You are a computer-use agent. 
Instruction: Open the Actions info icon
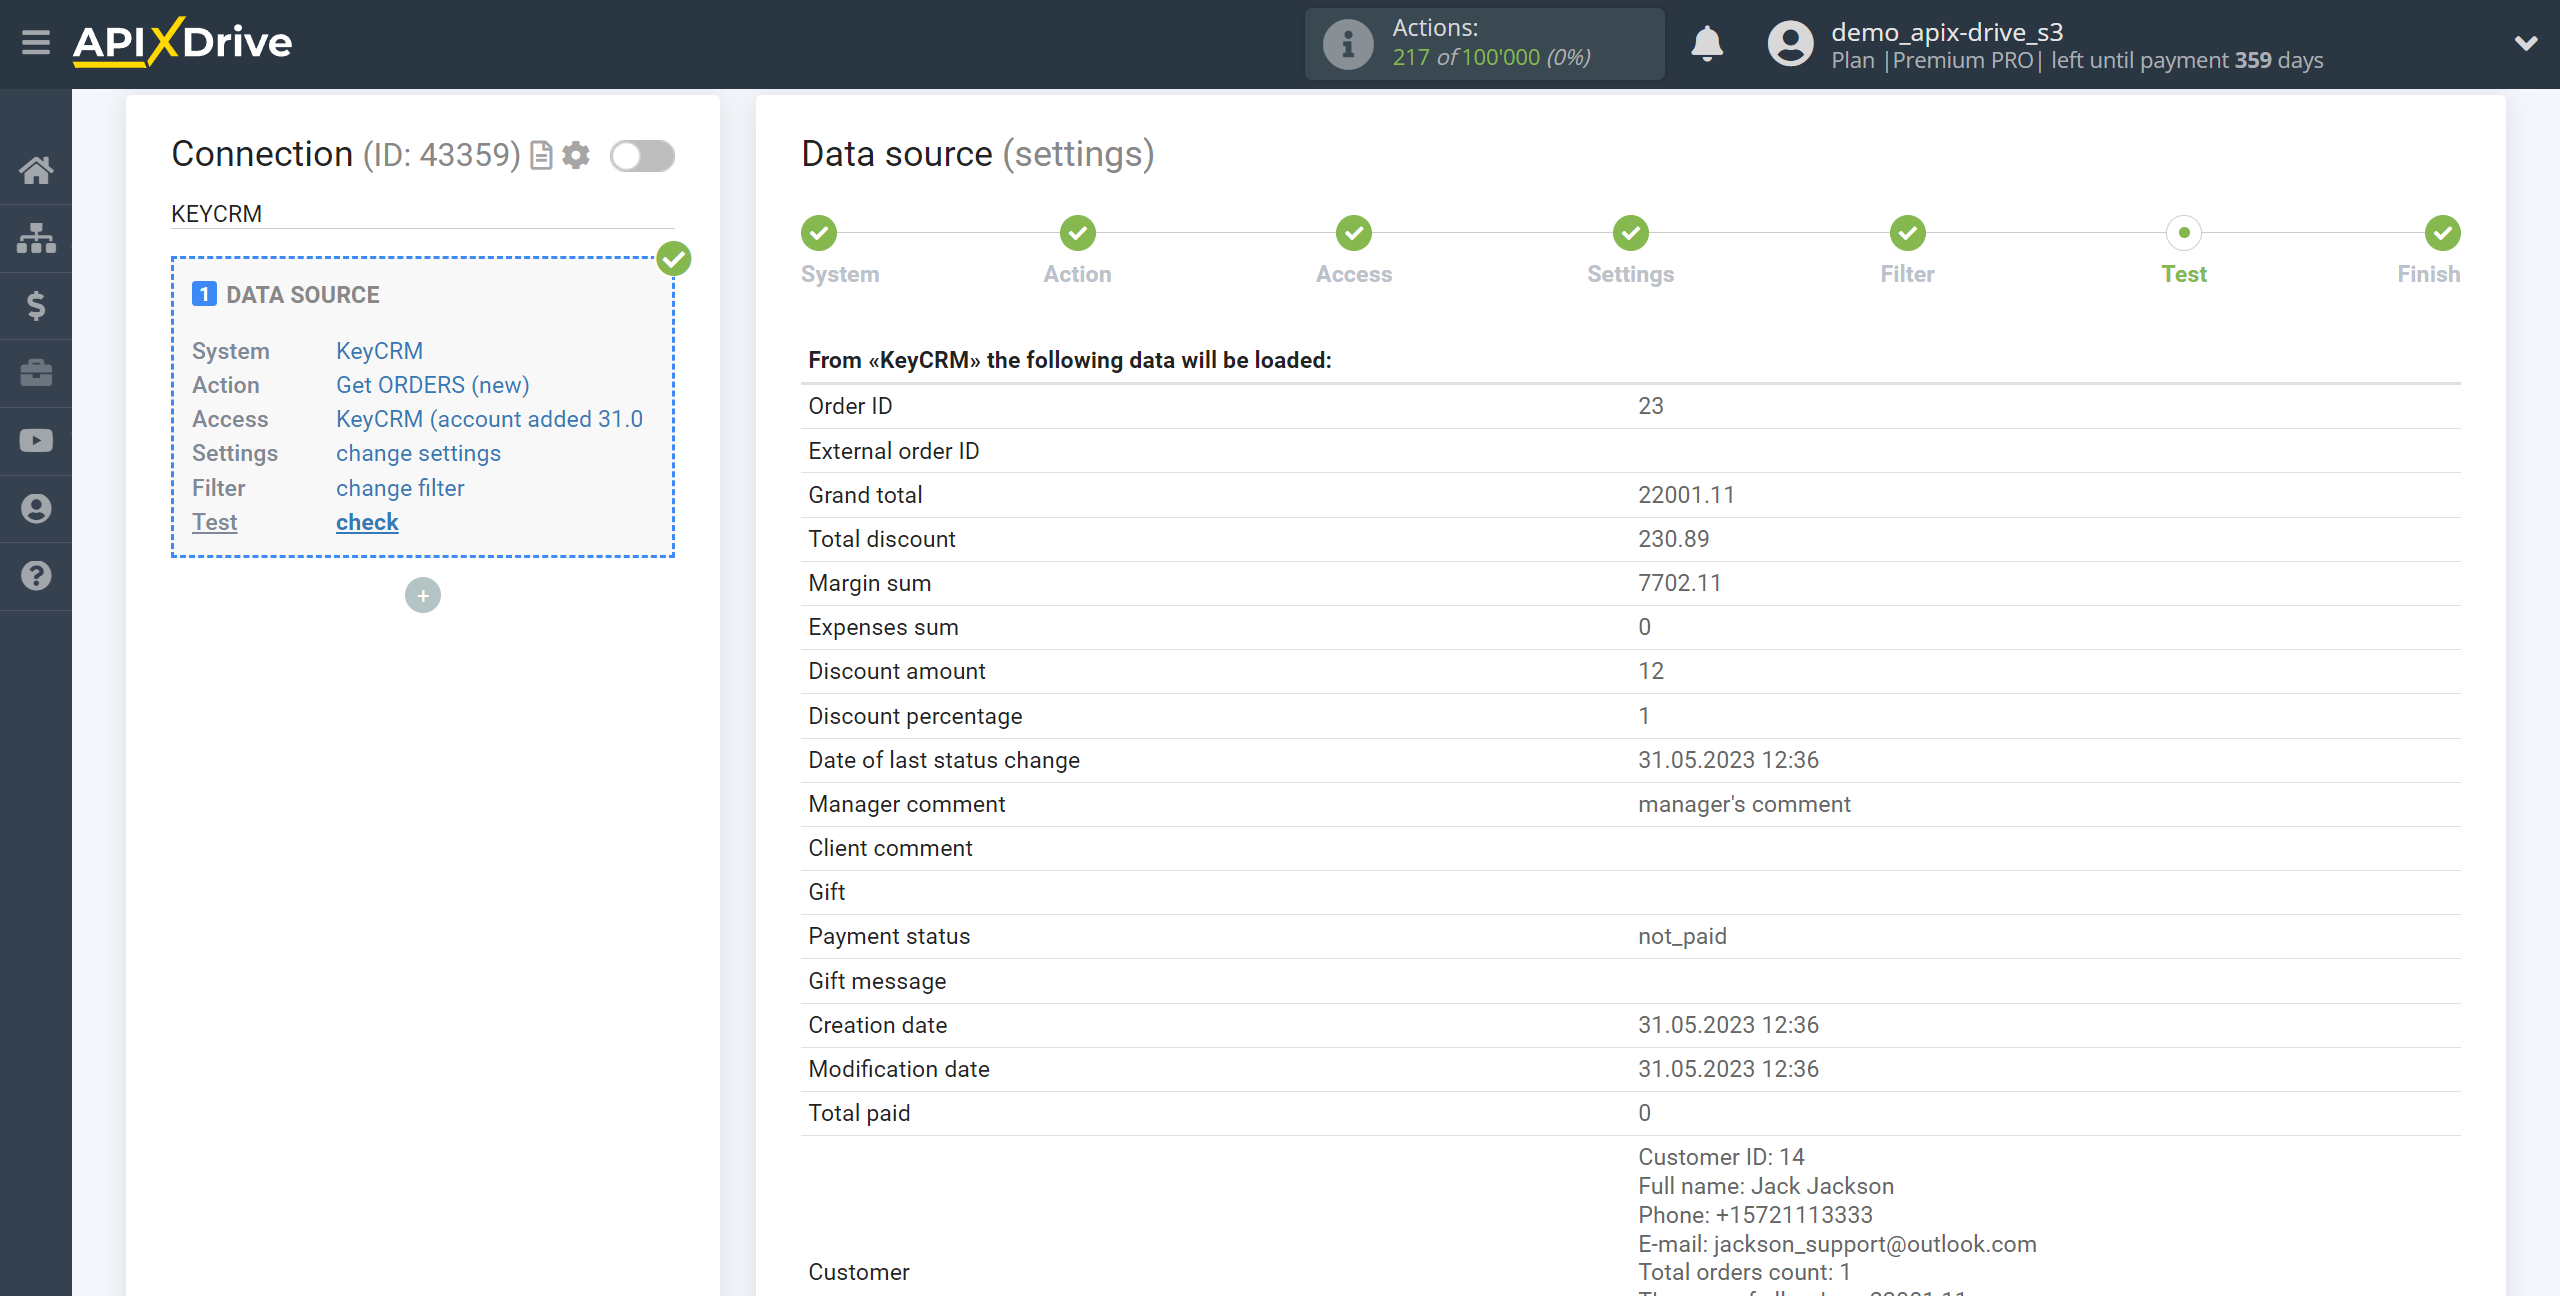pyautogui.click(x=1348, y=44)
